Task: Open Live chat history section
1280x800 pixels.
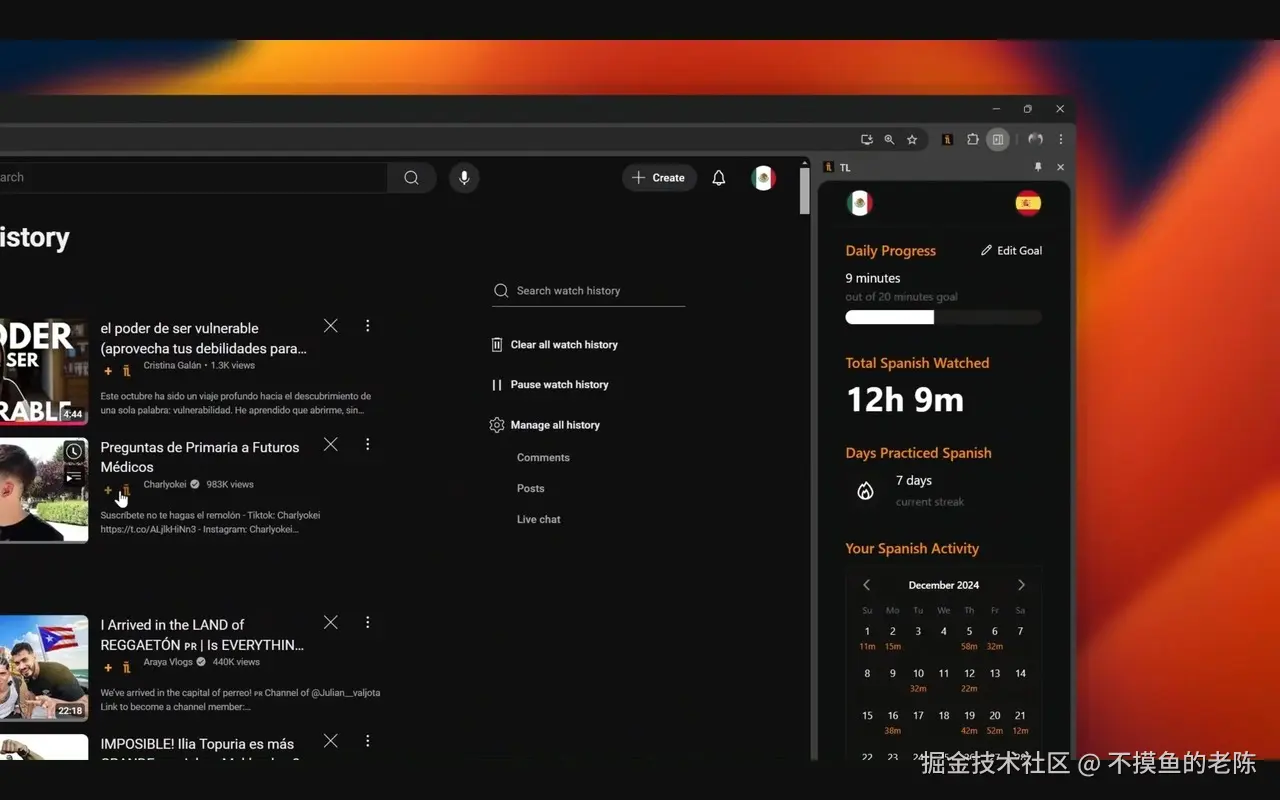Action: tap(539, 520)
